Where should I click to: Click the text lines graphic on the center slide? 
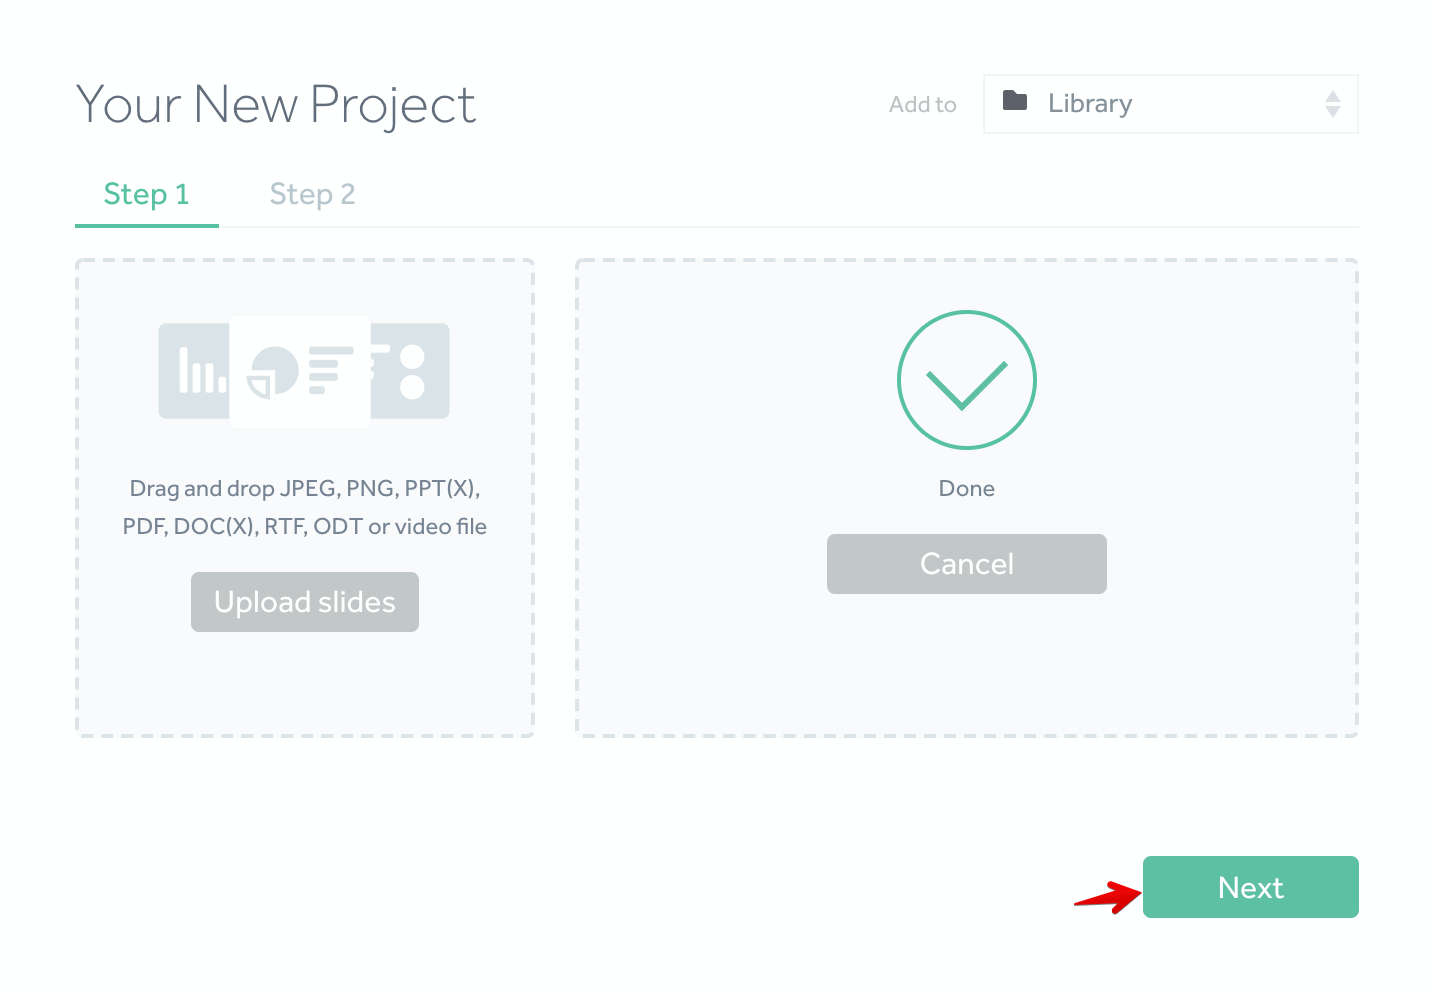[x=330, y=369]
